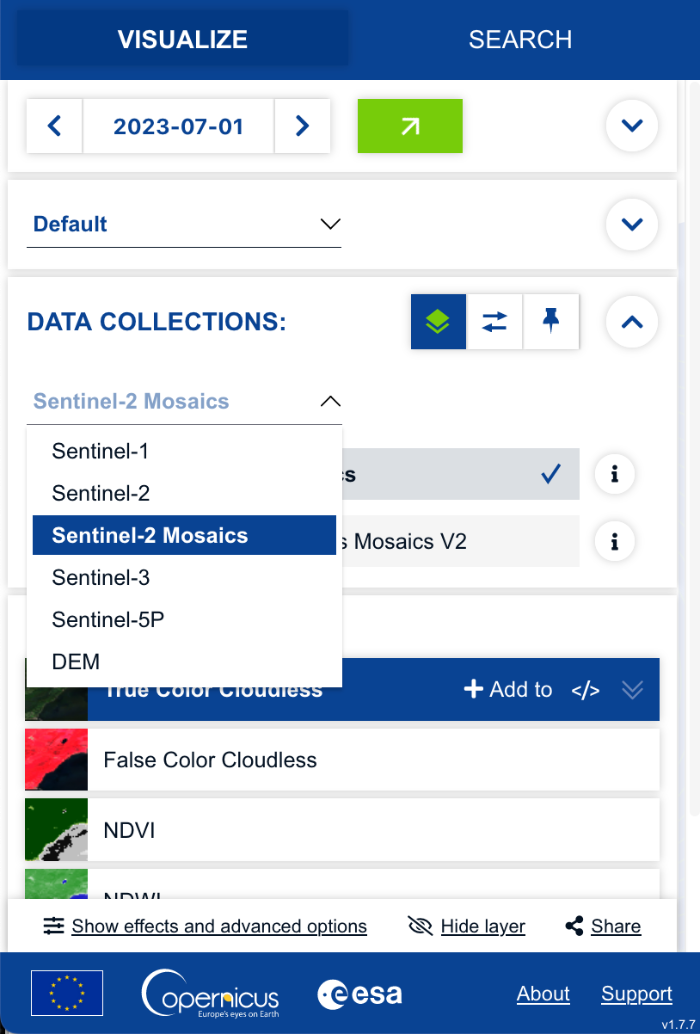Image resolution: width=700 pixels, height=1034 pixels.
Task: Switch to the SEARCH tab
Action: point(520,40)
